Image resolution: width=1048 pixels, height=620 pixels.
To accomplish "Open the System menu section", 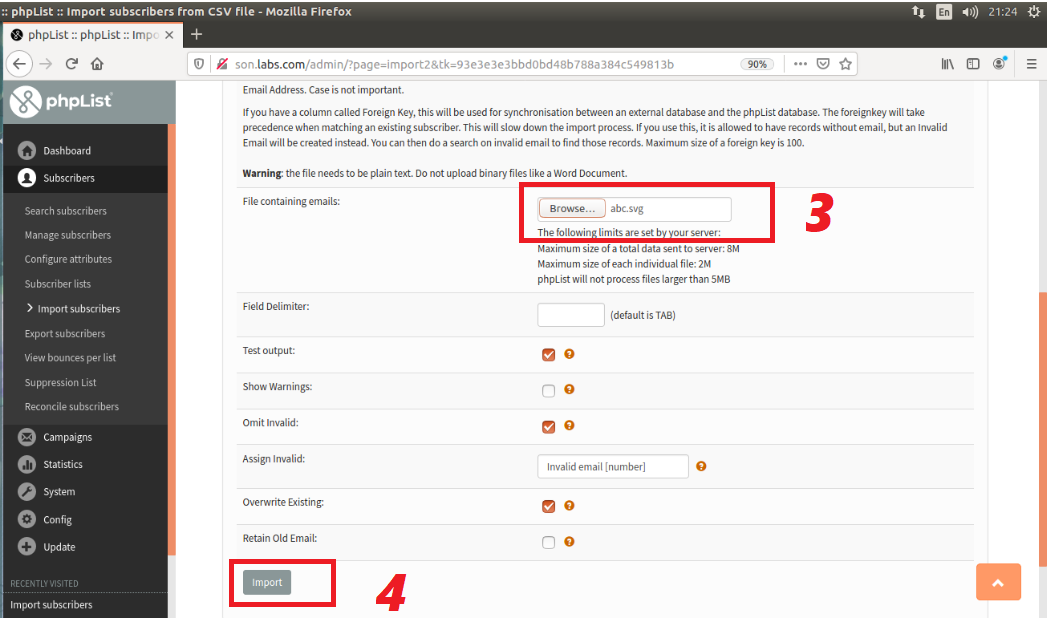I will click(85, 491).
